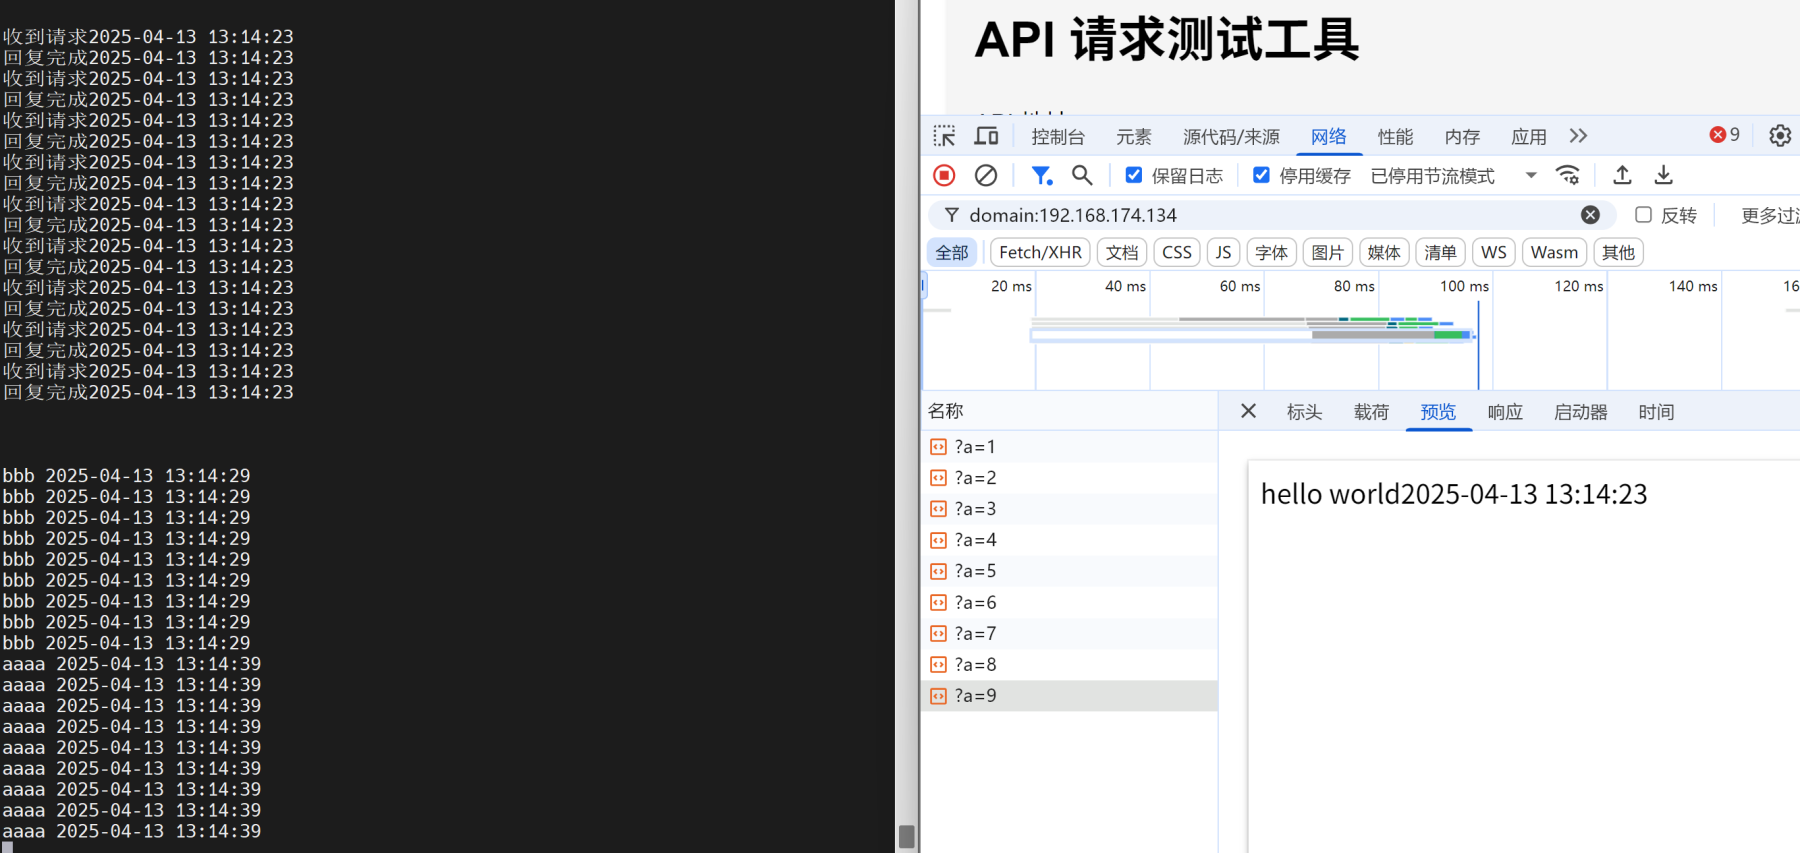Select the ?a=7 request row

1069,634
